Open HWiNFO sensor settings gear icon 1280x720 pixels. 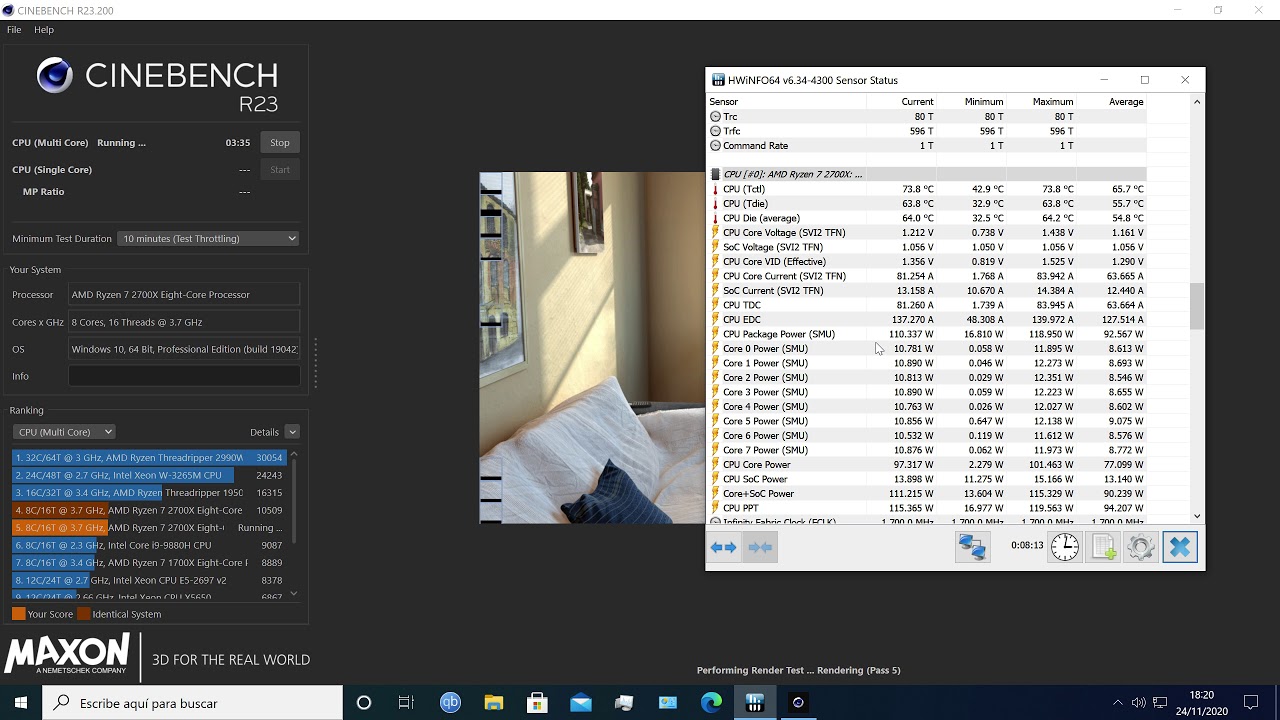(x=1141, y=547)
